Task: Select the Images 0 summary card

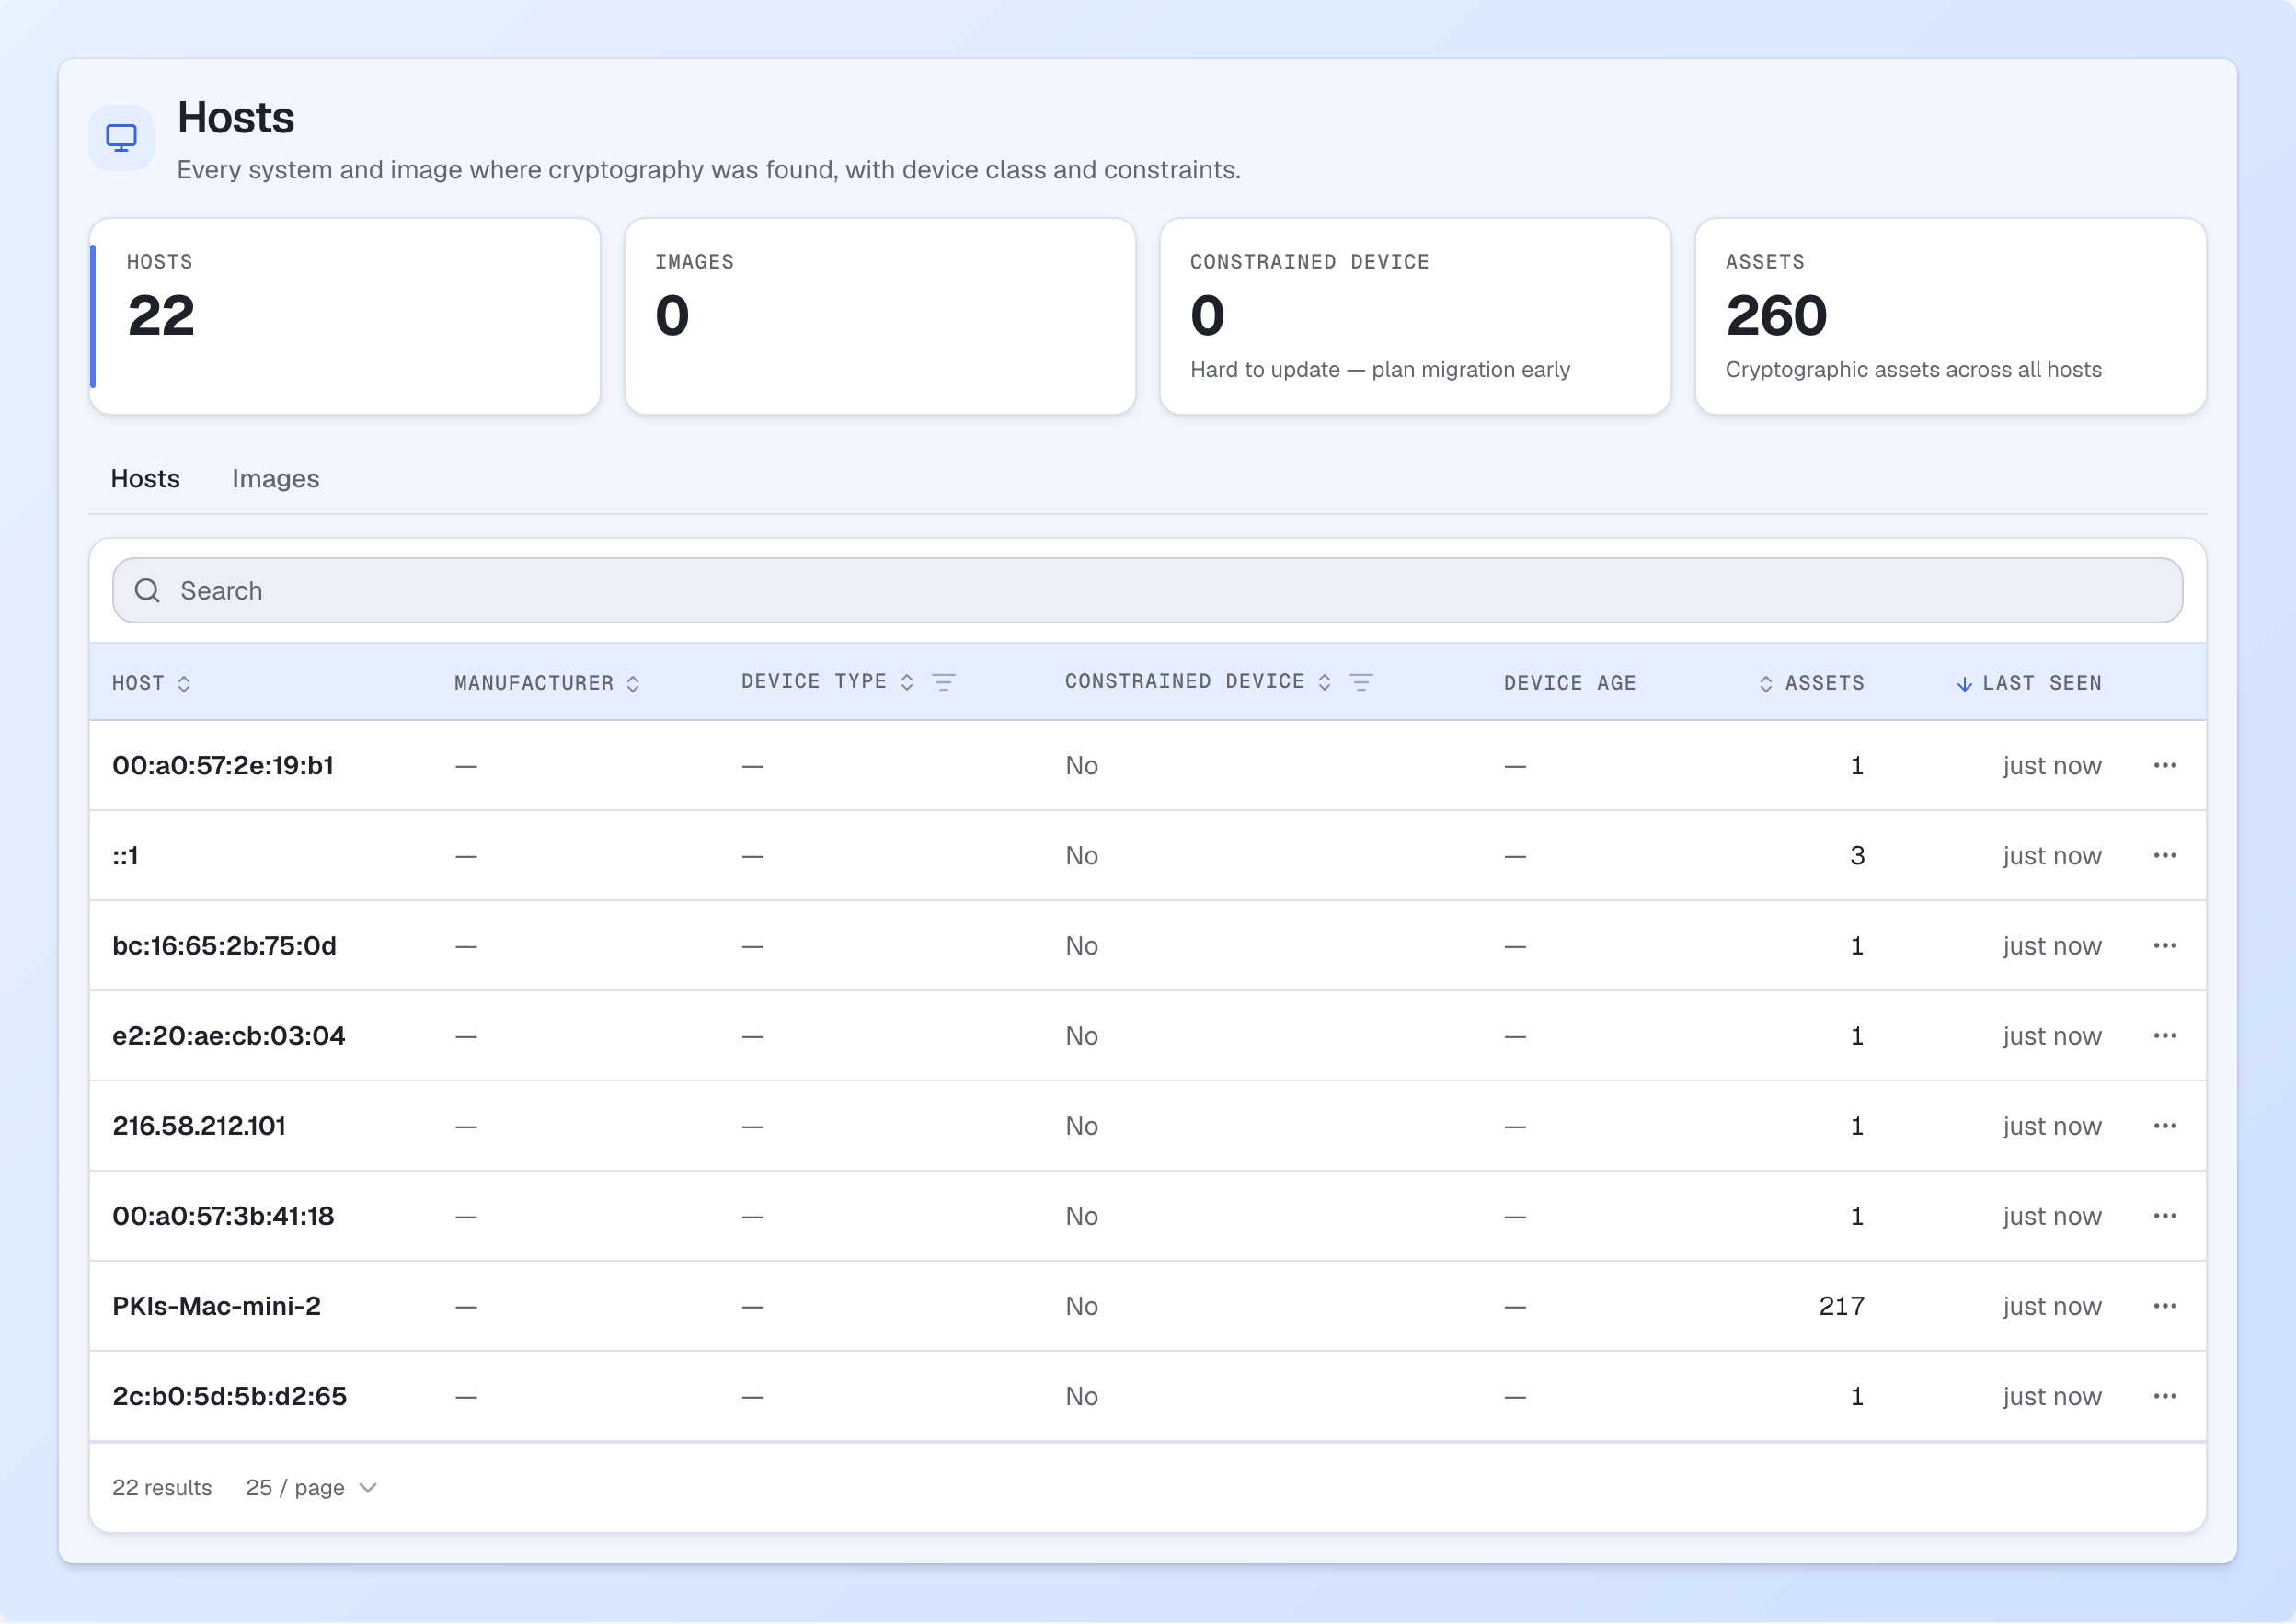Action: 880,316
